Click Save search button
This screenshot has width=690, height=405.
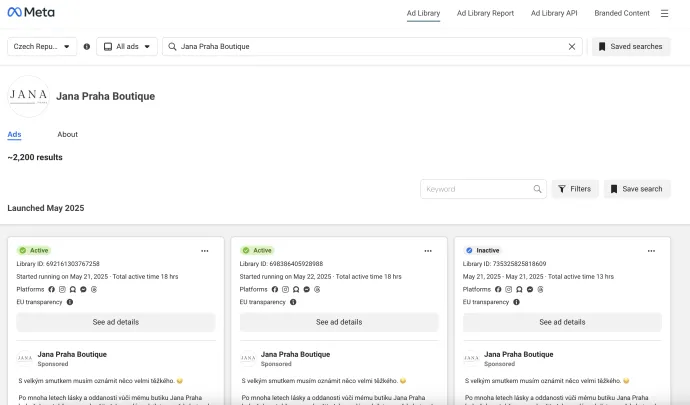pos(637,189)
